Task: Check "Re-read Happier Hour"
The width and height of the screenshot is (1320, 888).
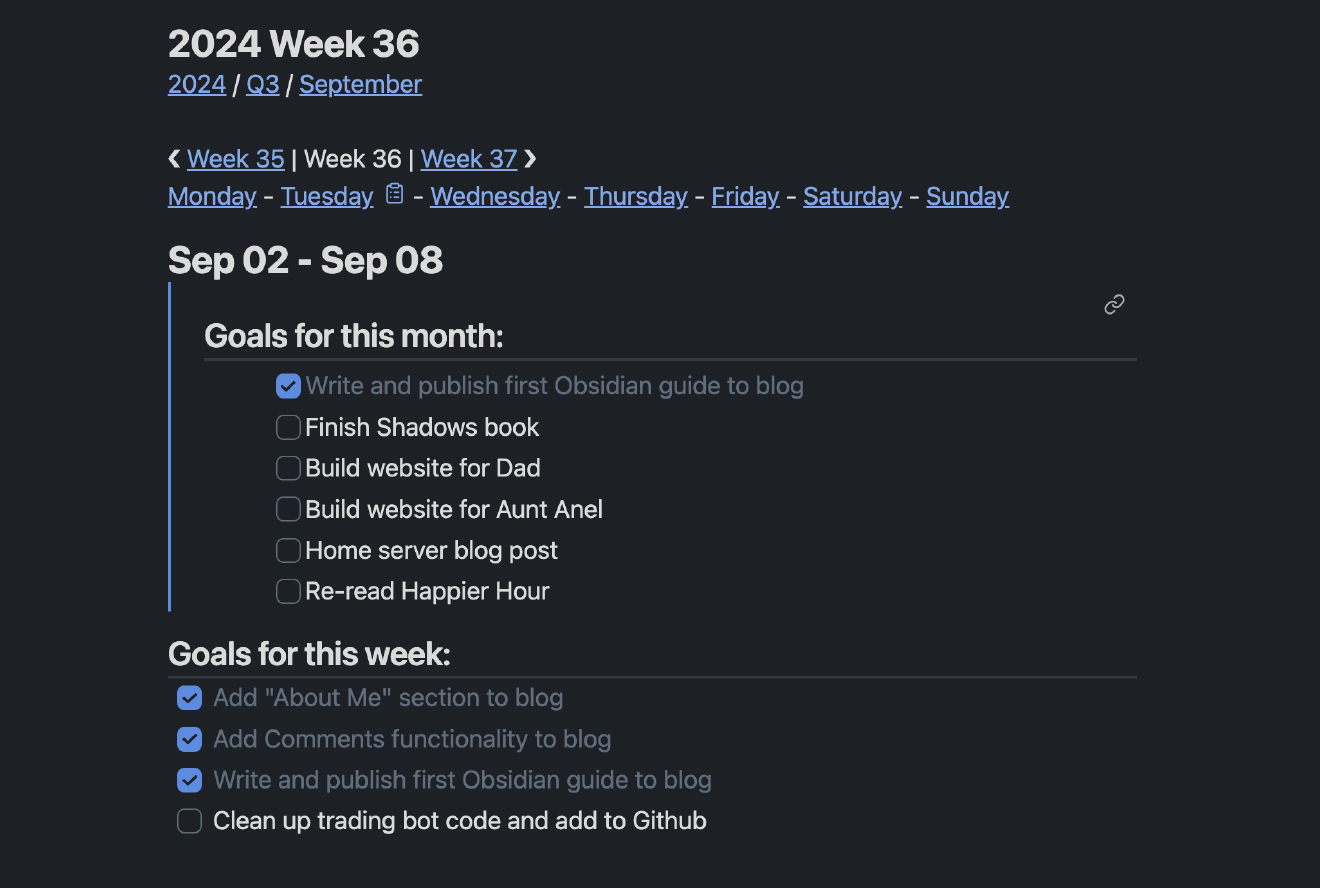Action: [287, 591]
